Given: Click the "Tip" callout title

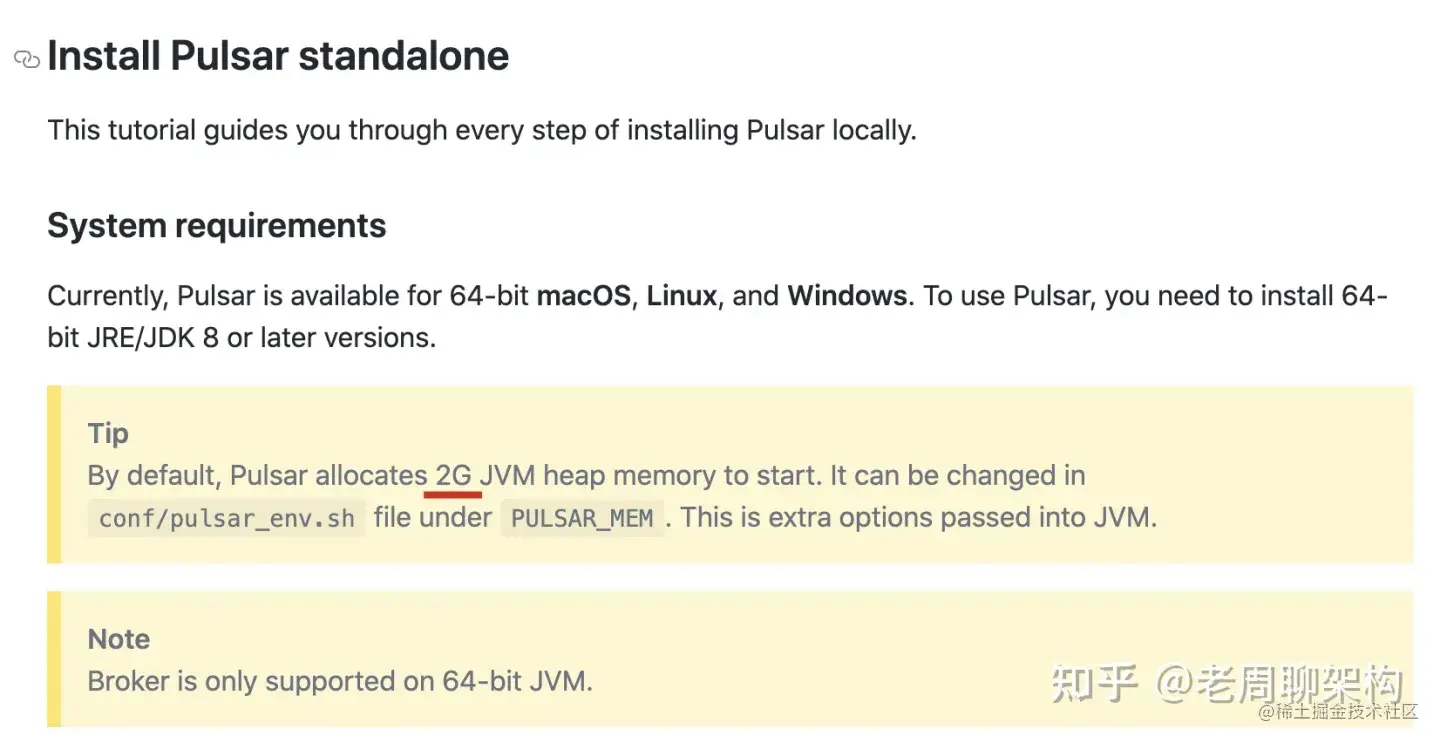Looking at the screenshot, I should pos(108,433).
